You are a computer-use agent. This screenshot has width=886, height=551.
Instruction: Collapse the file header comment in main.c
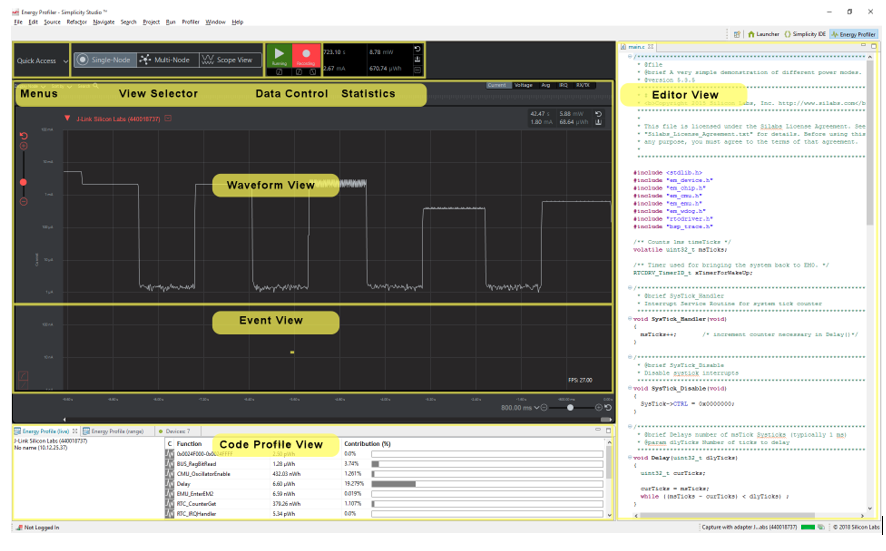pyautogui.click(x=630, y=57)
